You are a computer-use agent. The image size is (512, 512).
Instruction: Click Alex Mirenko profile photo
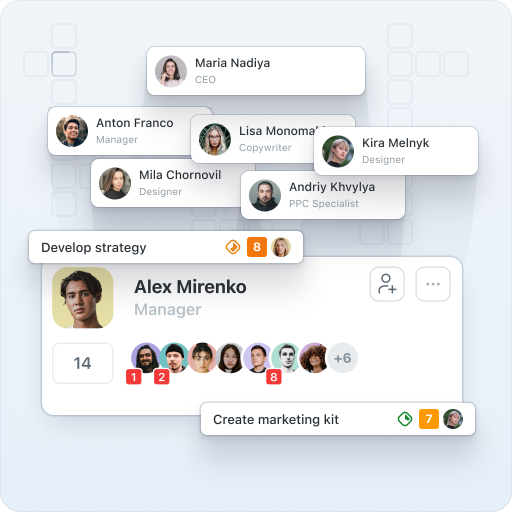(83, 298)
